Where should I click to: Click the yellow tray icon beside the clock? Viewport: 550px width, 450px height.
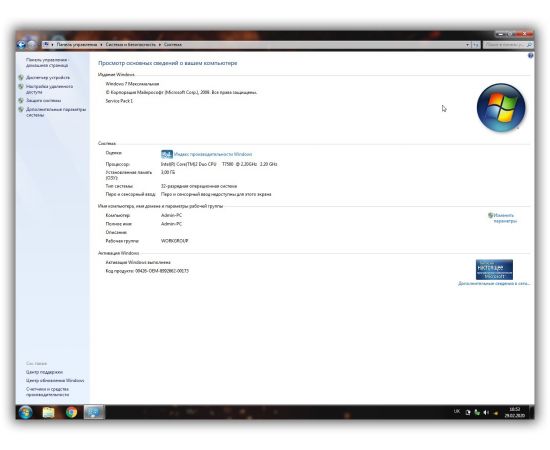(x=495, y=413)
